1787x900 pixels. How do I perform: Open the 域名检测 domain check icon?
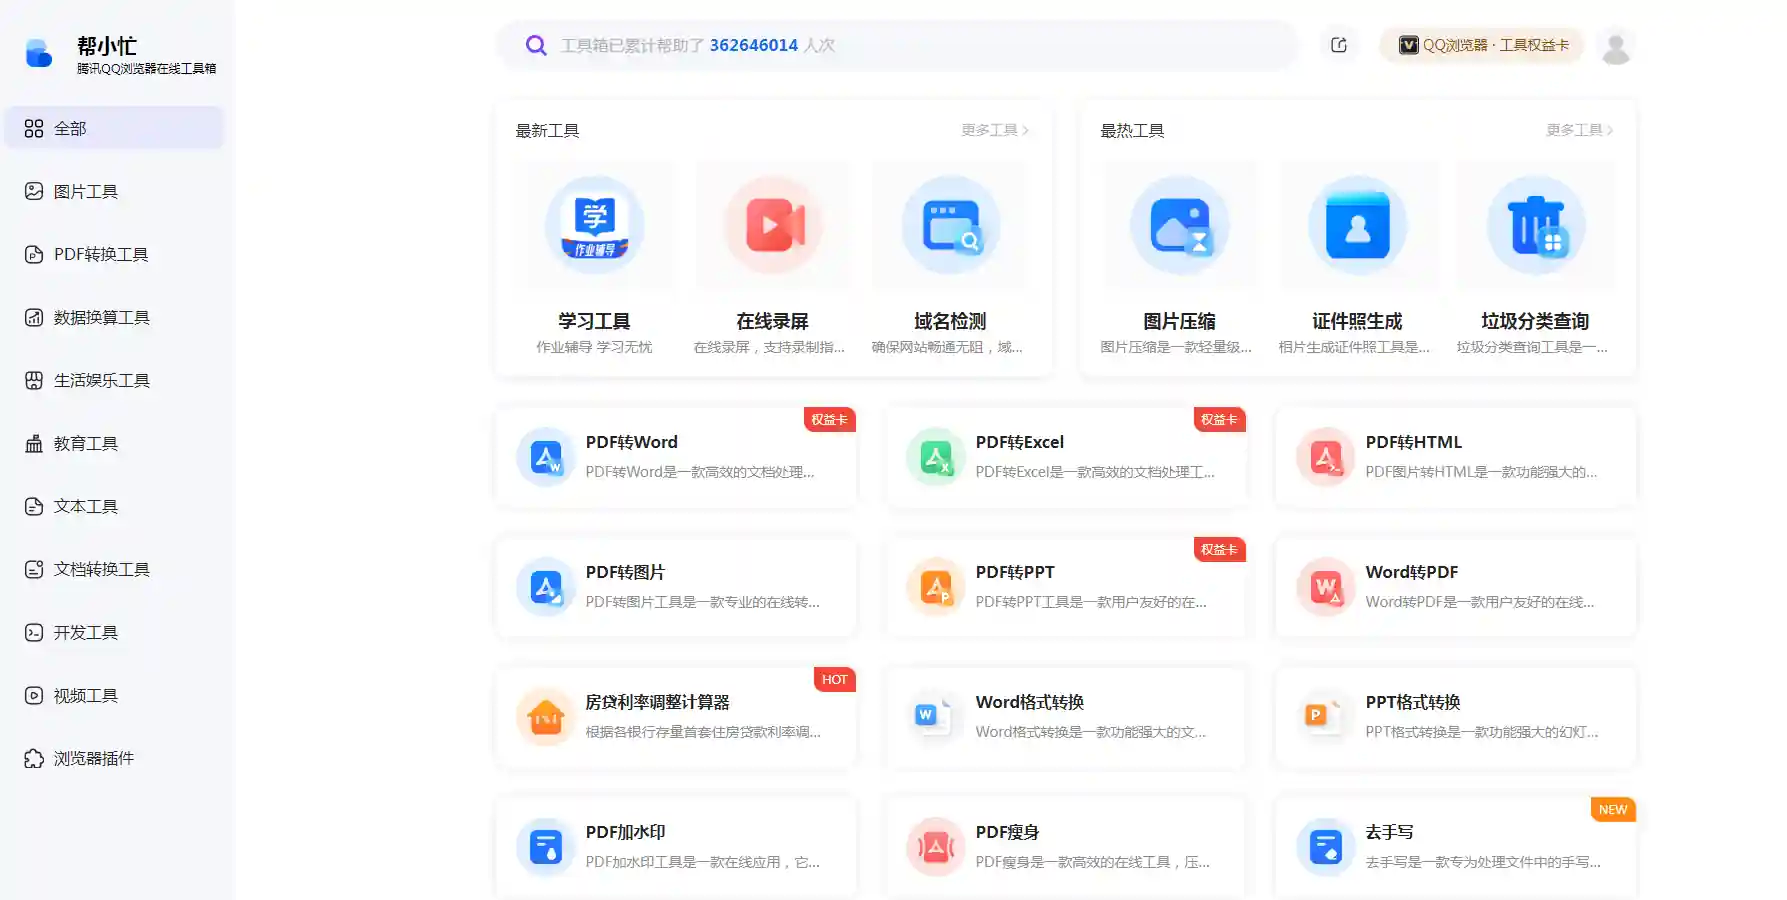(950, 226)
